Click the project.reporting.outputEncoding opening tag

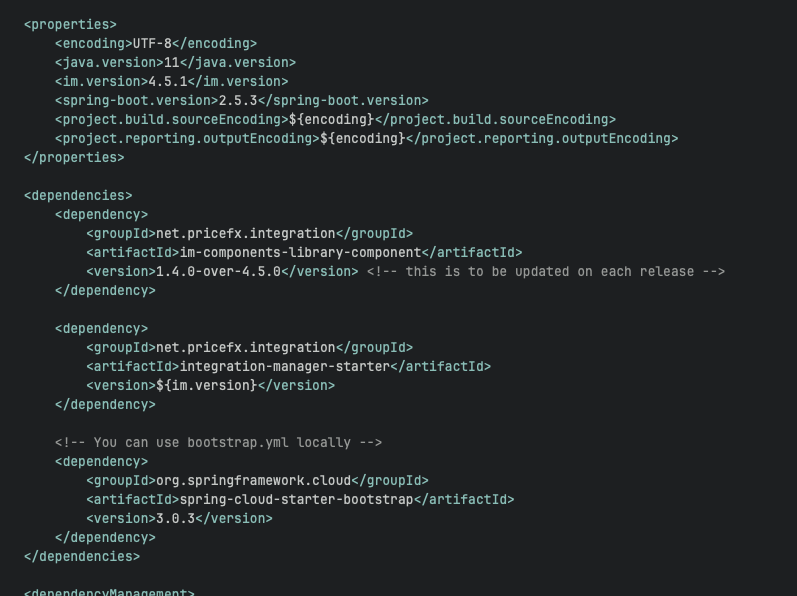pos(187,138)
